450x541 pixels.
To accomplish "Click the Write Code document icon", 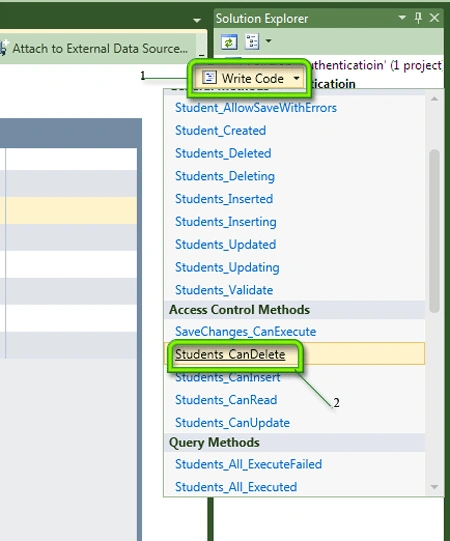I will 209,78.
